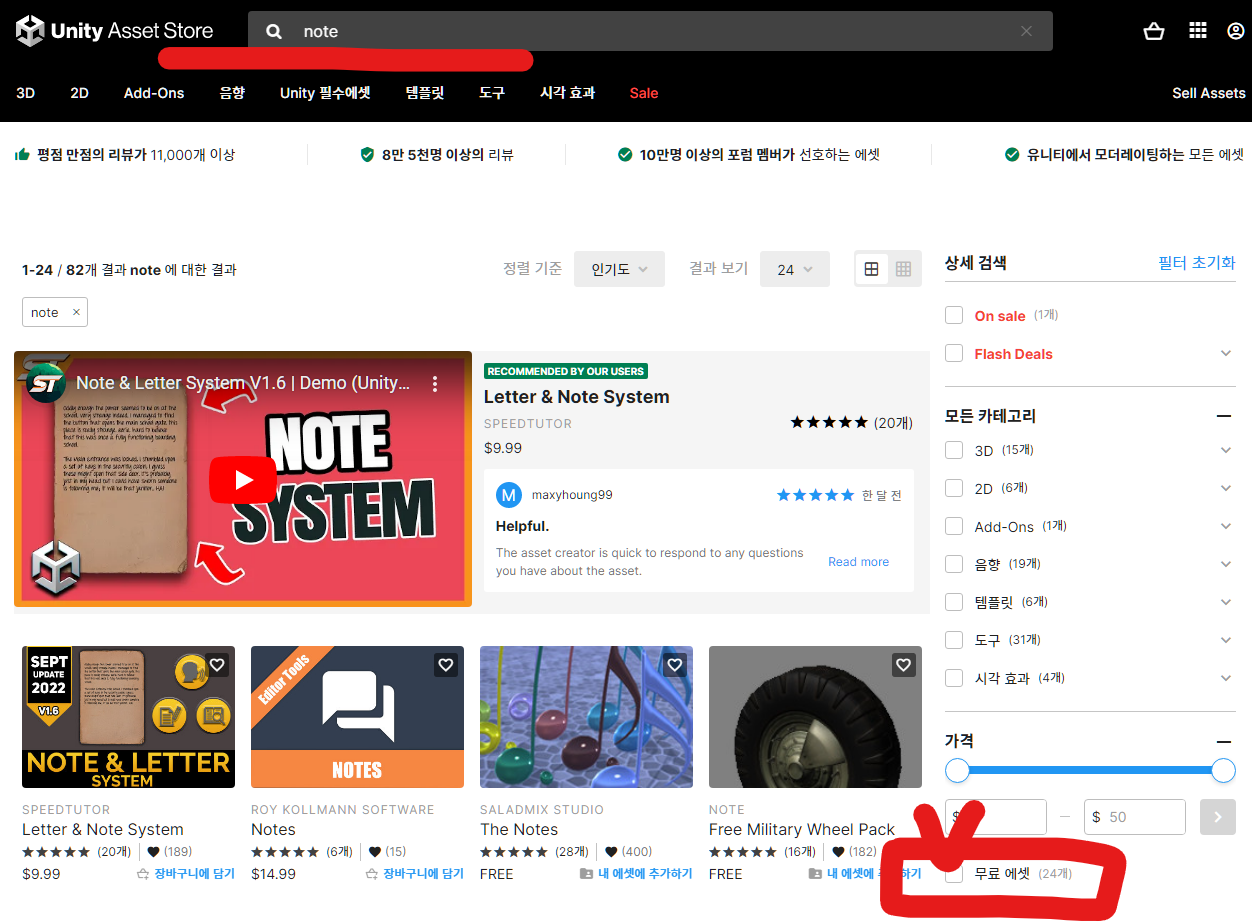The image size is (1252, 922).
Task: Switch to small grid view icon
Action: tap(904, 269)
